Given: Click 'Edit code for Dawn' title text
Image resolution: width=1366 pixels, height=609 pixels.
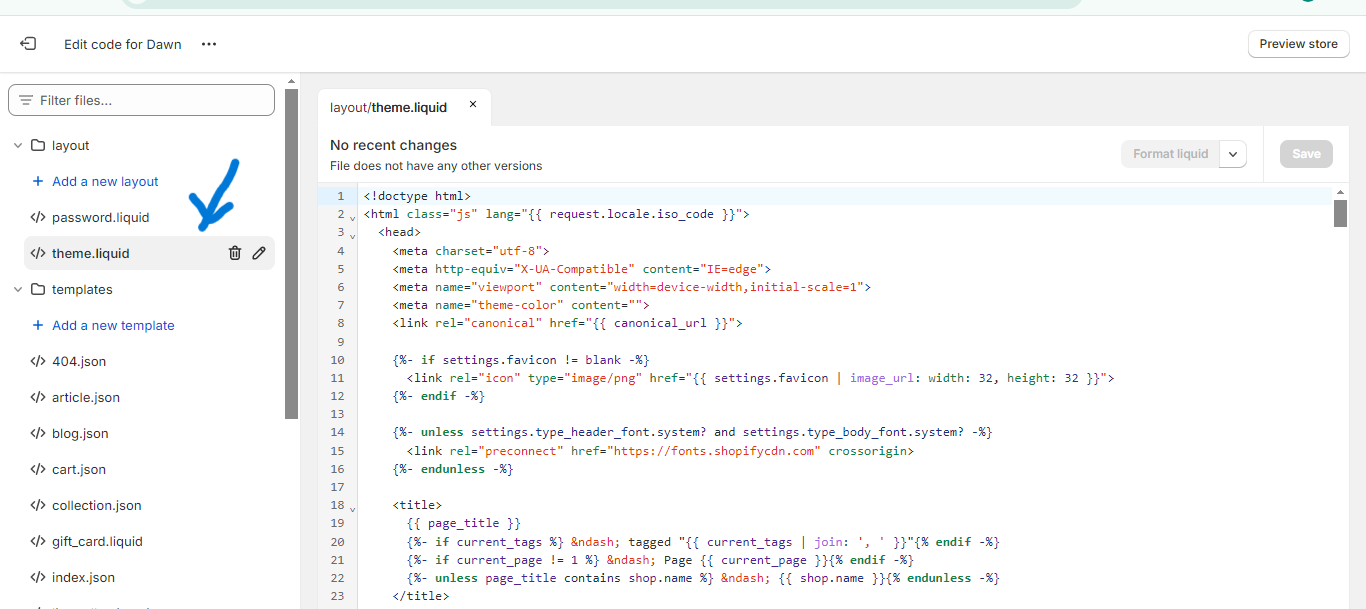Looking at the screenshot, I should pos(123,44).
